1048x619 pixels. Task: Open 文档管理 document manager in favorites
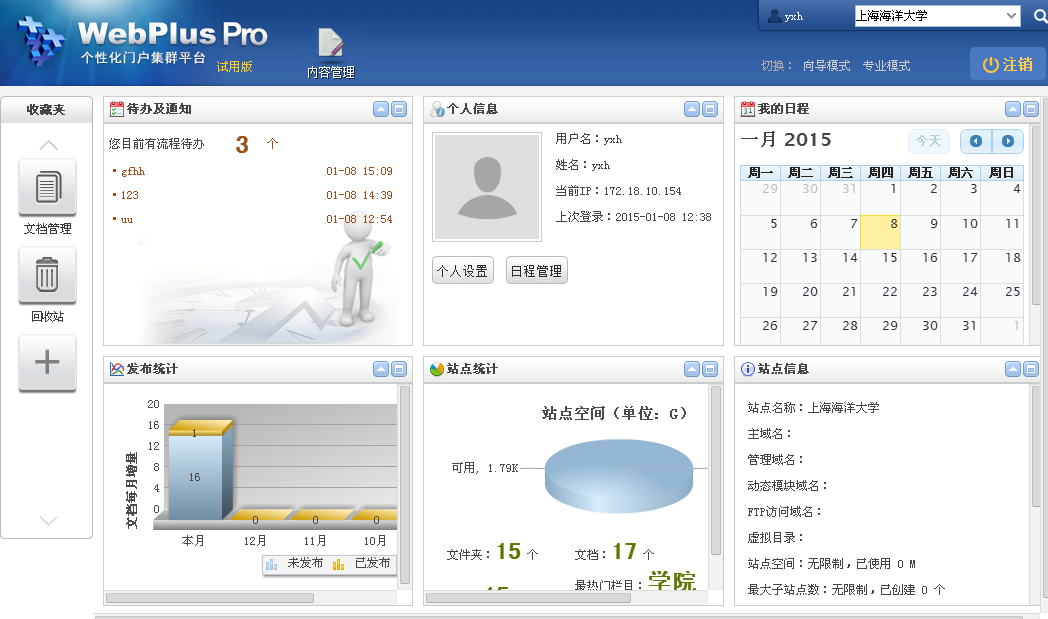47,188
